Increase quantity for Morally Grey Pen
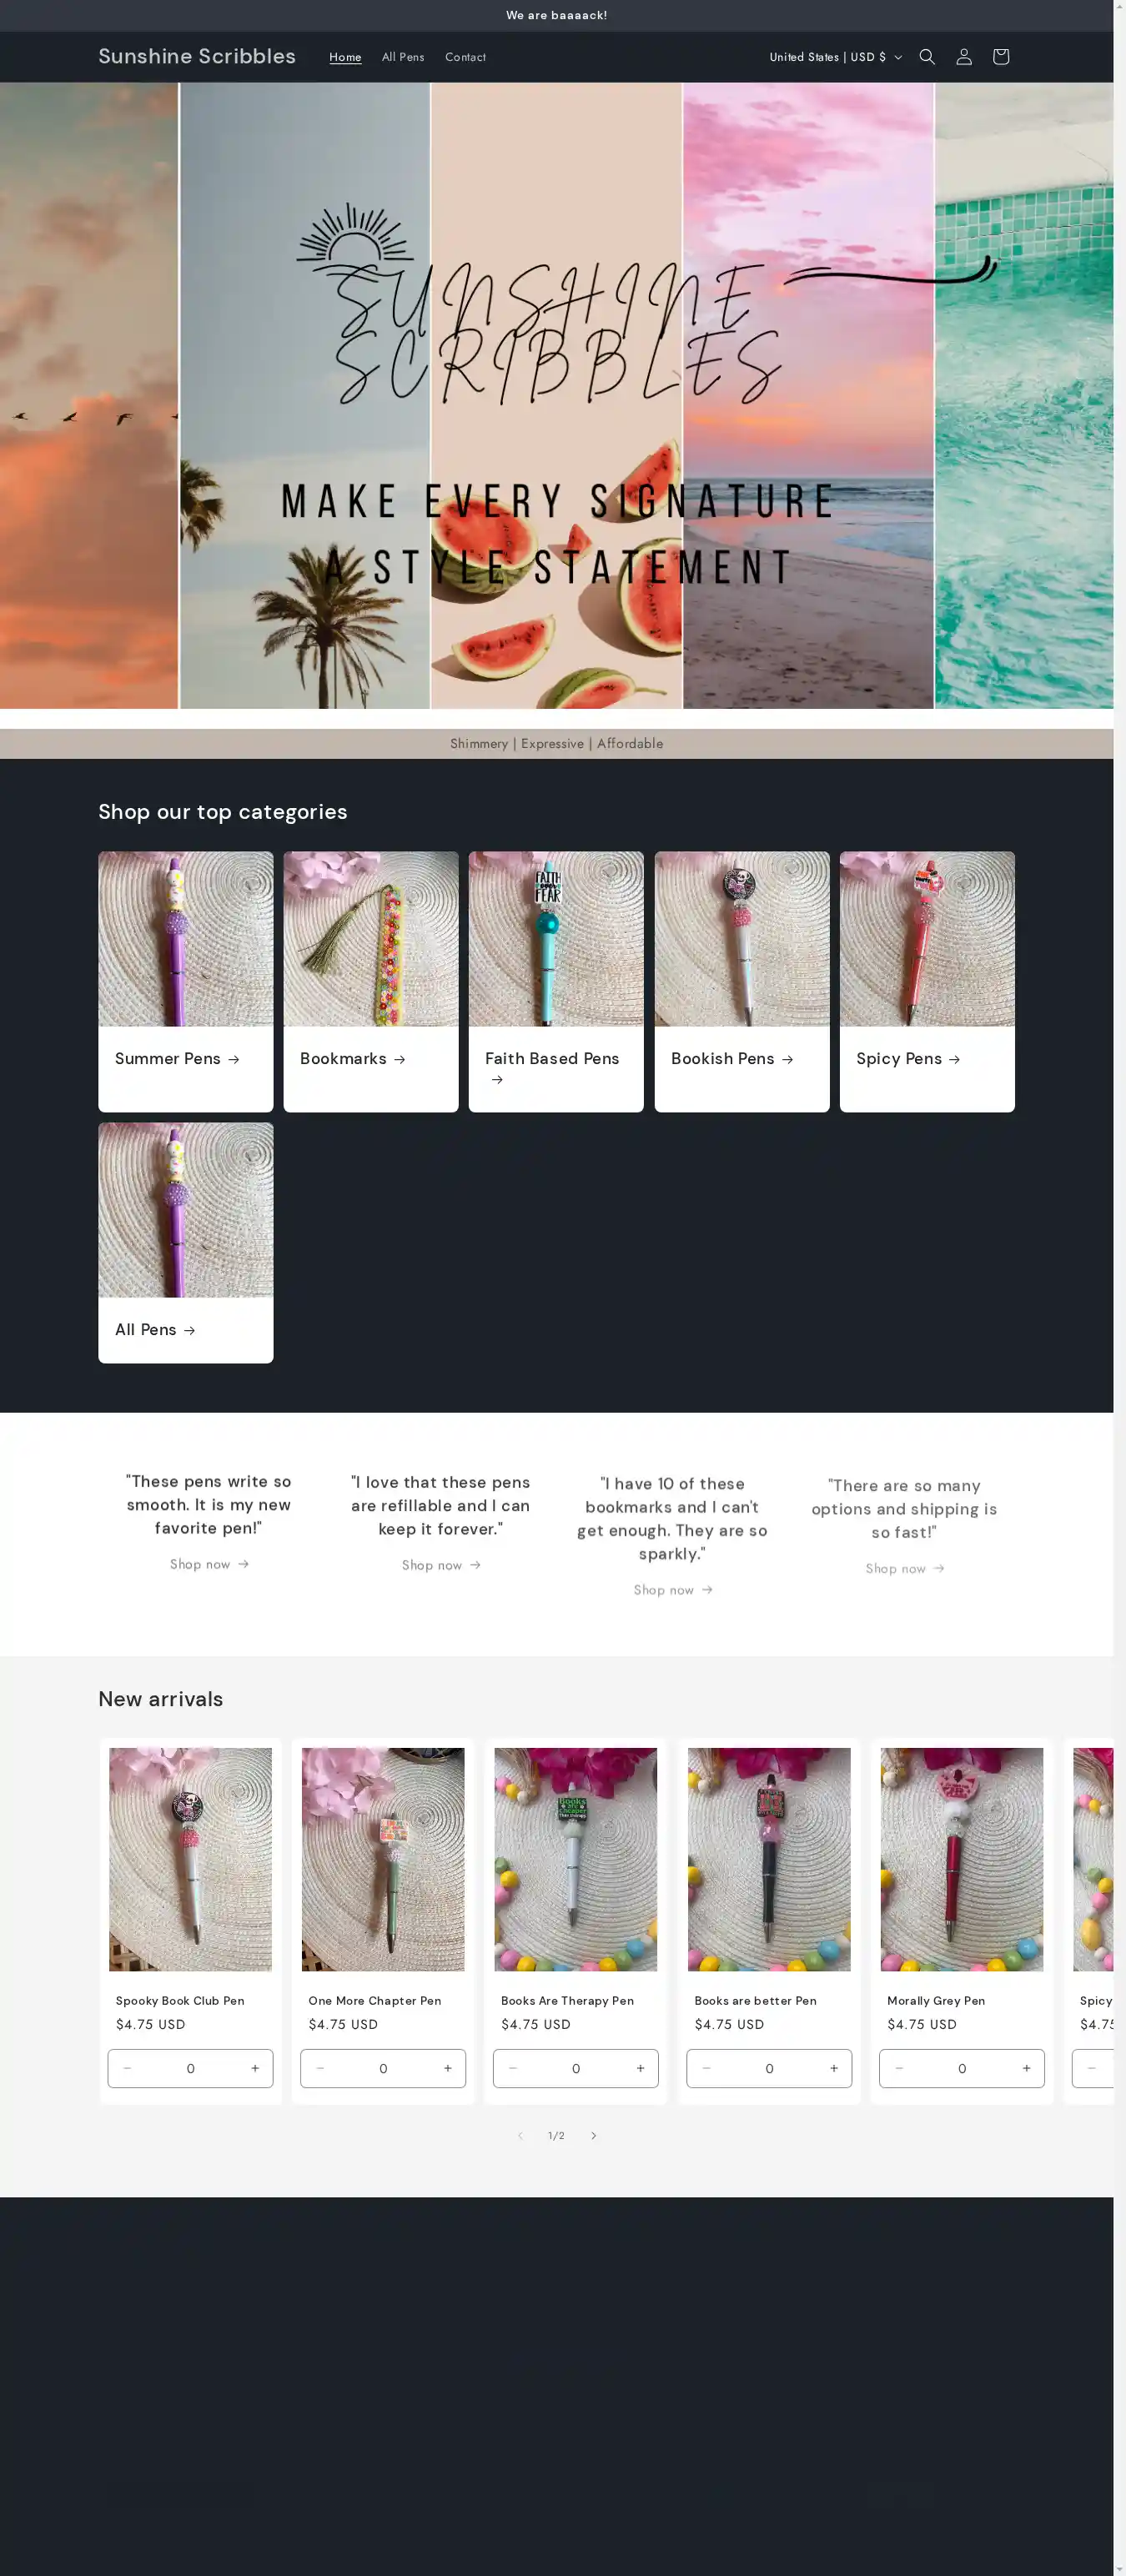Screen dimensions: 1126x2576 pyautogui.click(x=1026, y=2068)
